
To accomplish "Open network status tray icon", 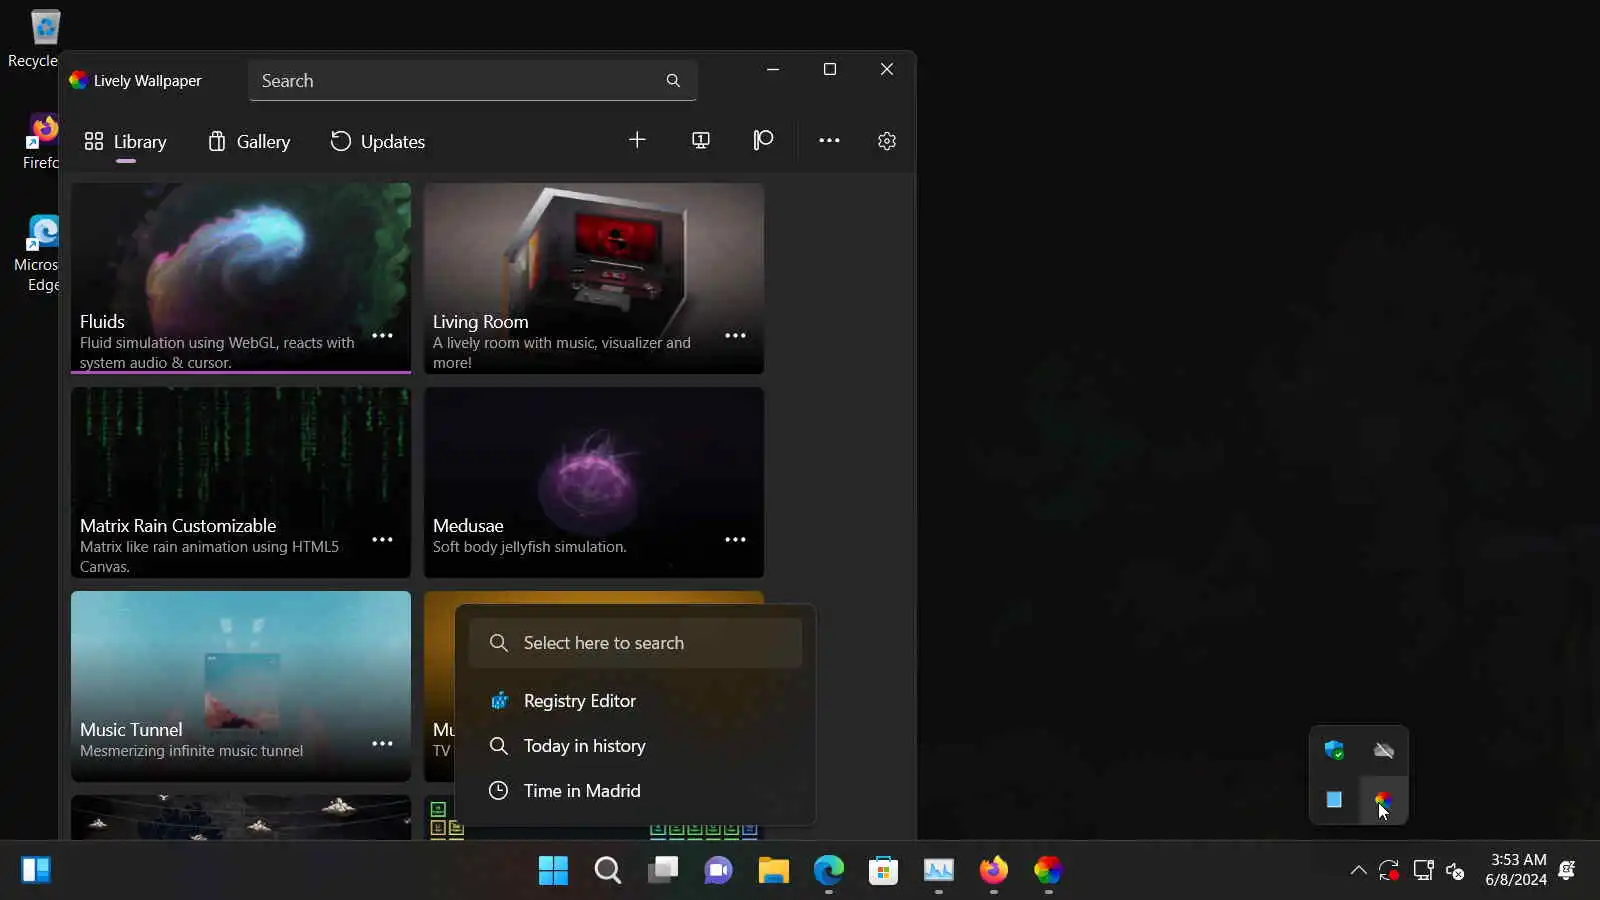I will point(1423,871).
